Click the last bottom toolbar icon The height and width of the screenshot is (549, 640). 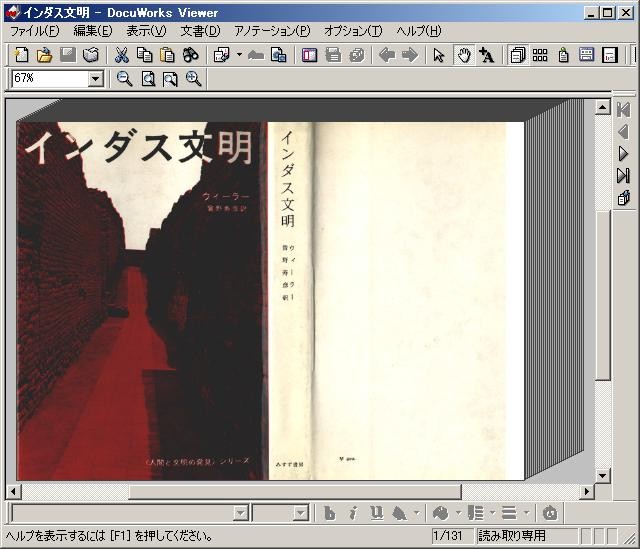pos(550,513)
